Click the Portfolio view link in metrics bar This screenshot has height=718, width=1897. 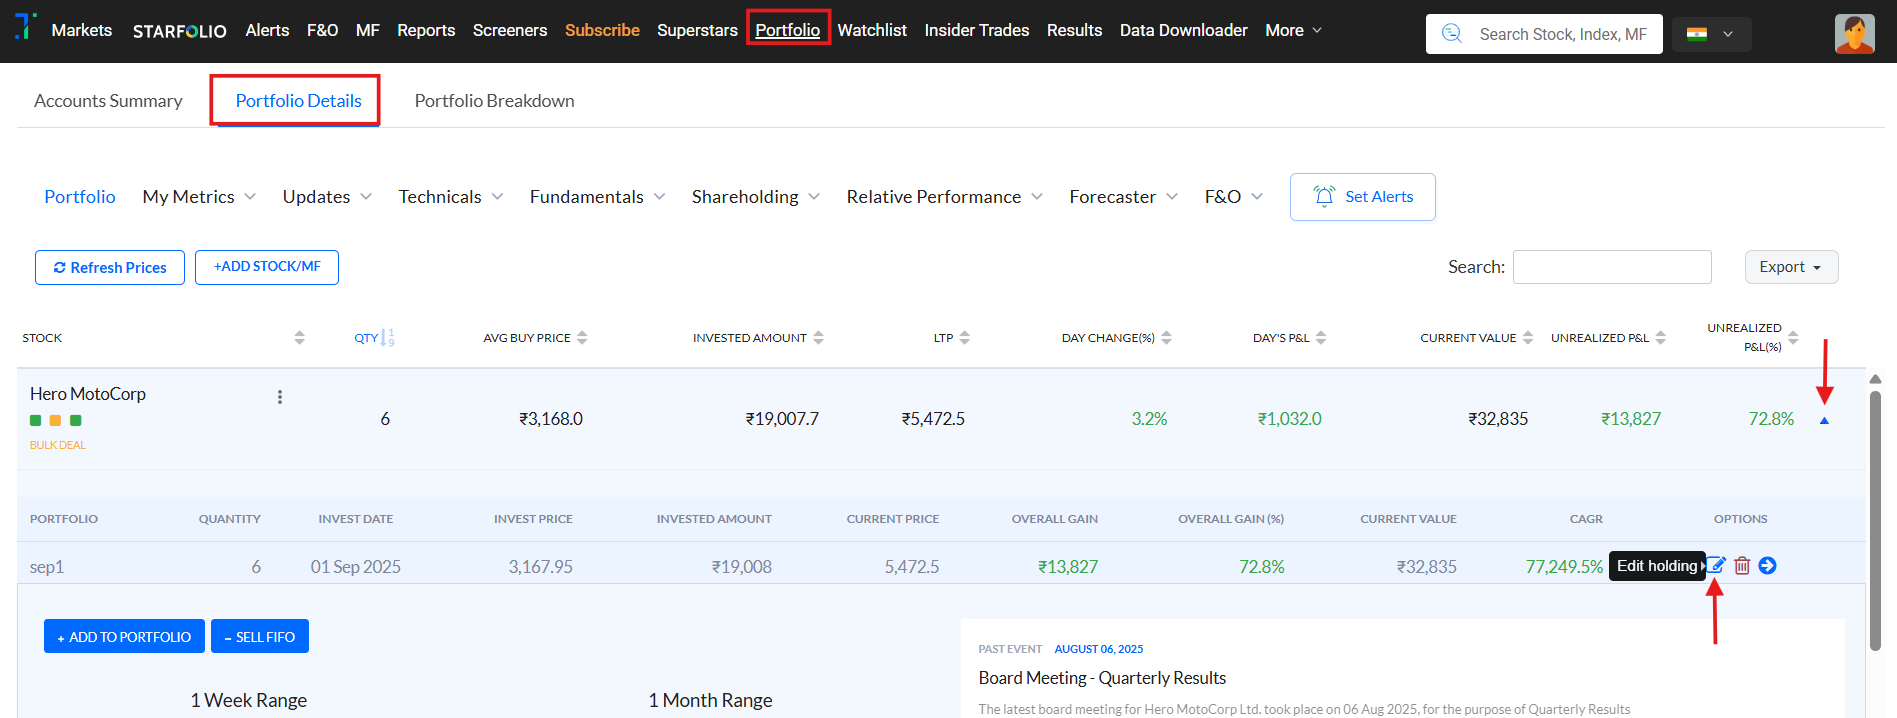click(80, 197)
